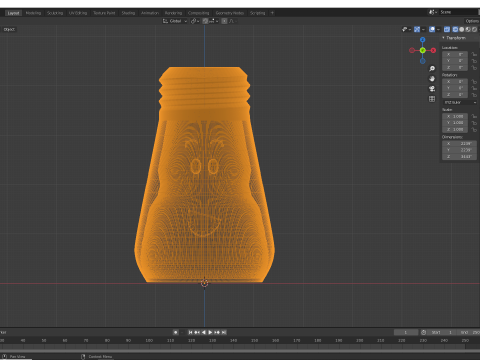Switch to Compositing workspace
This screenshot has height=360, width=480.
(199, 13)
